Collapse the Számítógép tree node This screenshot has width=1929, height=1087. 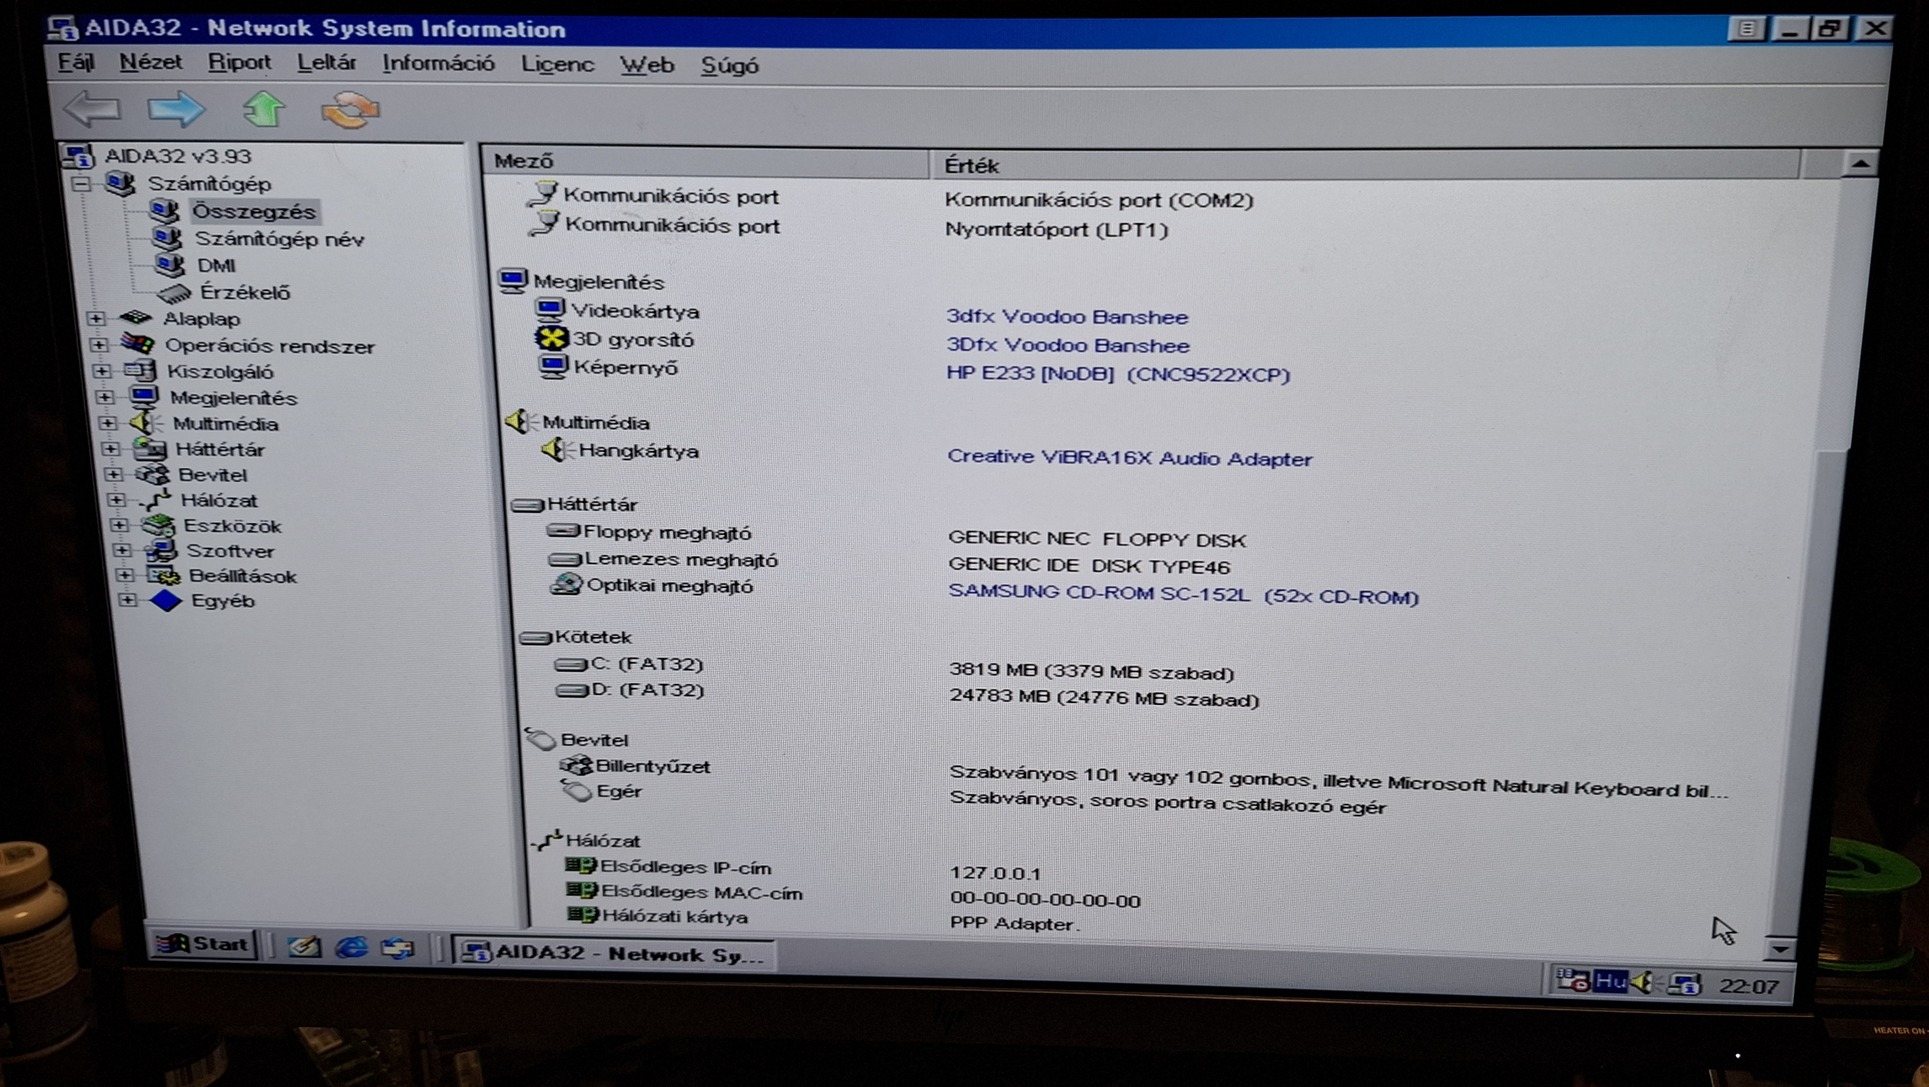81,183
